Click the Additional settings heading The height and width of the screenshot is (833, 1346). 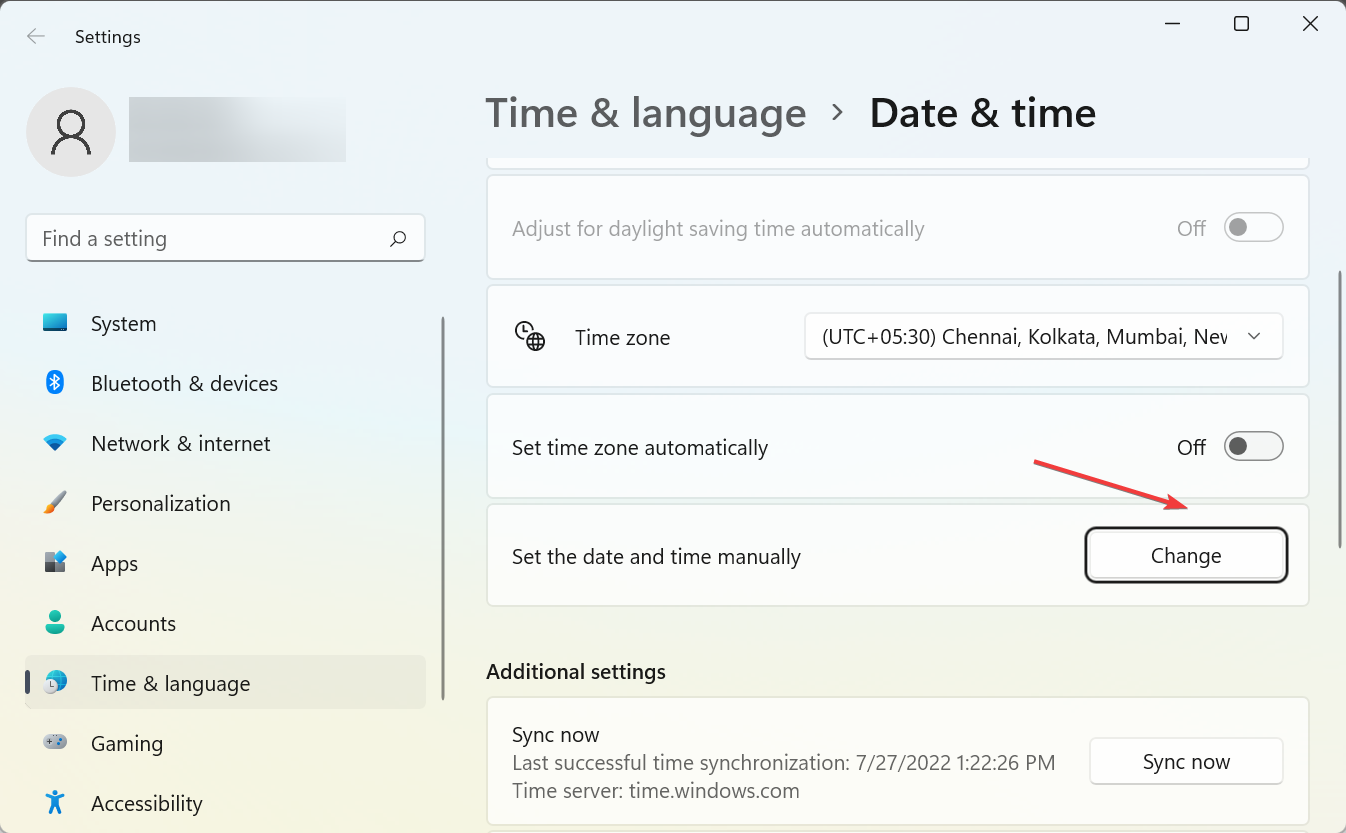click(x=576, y=671)
